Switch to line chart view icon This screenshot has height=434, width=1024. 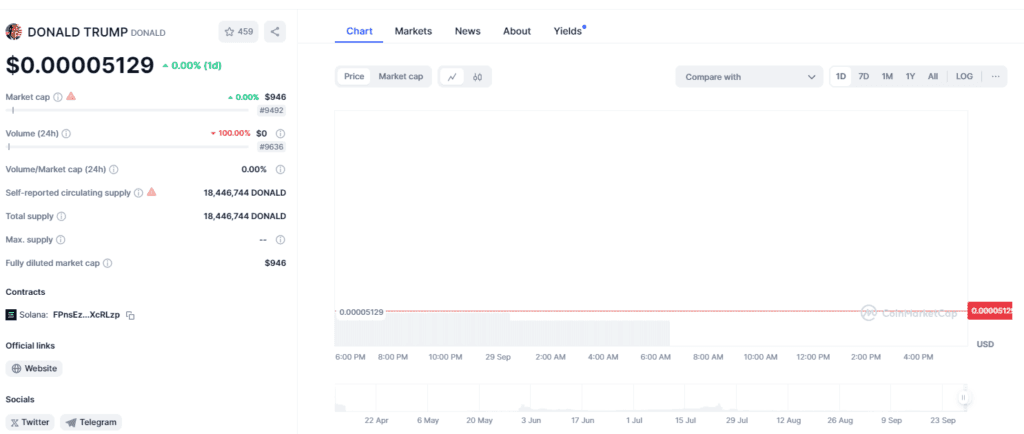[x=452, y=77]
